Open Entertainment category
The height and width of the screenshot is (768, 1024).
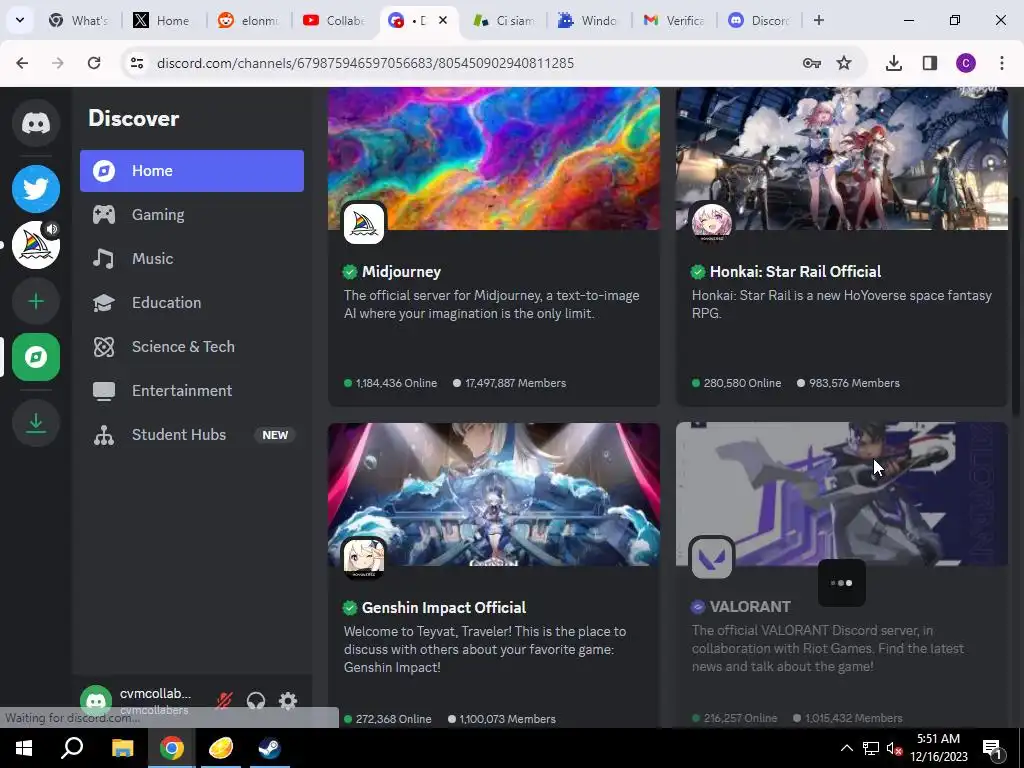click(192, 391)
